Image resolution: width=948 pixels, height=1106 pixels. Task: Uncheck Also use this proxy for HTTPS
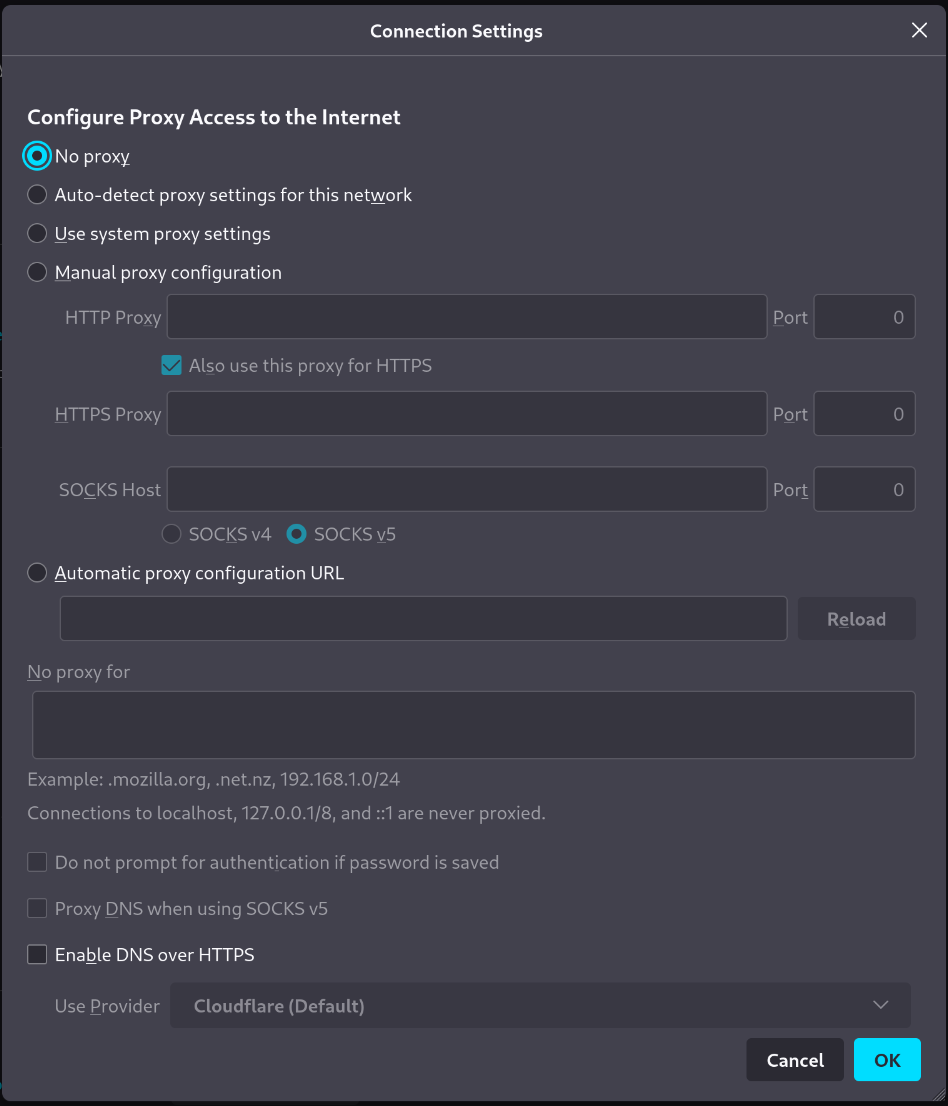[x=171, y=365]
